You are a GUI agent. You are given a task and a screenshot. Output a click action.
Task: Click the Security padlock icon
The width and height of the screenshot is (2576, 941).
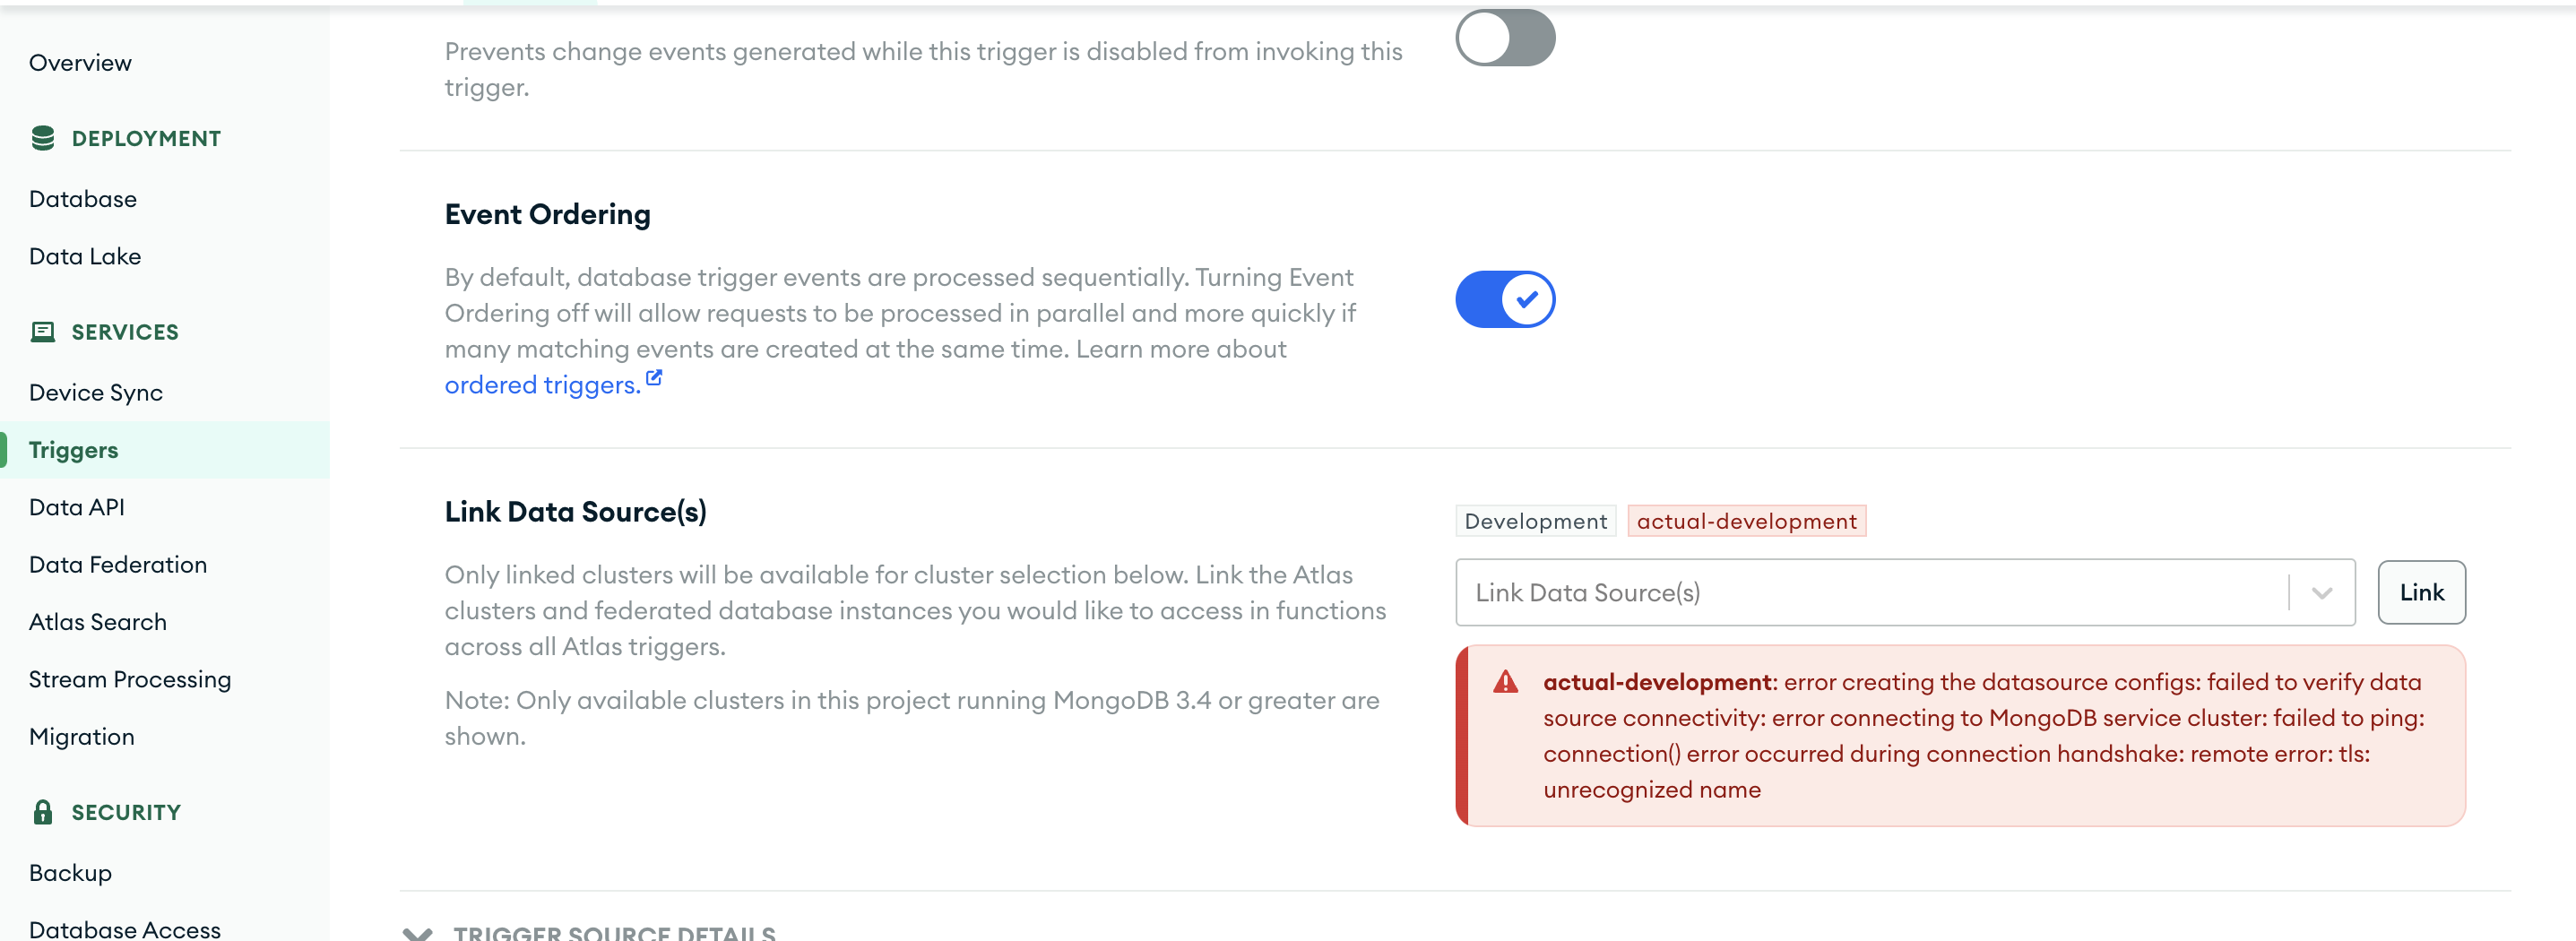tap(42, 812)
